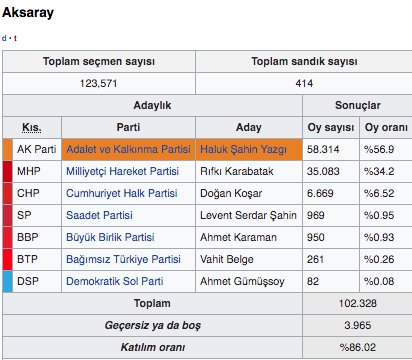Click the CHP abbreviation cell

37,193
